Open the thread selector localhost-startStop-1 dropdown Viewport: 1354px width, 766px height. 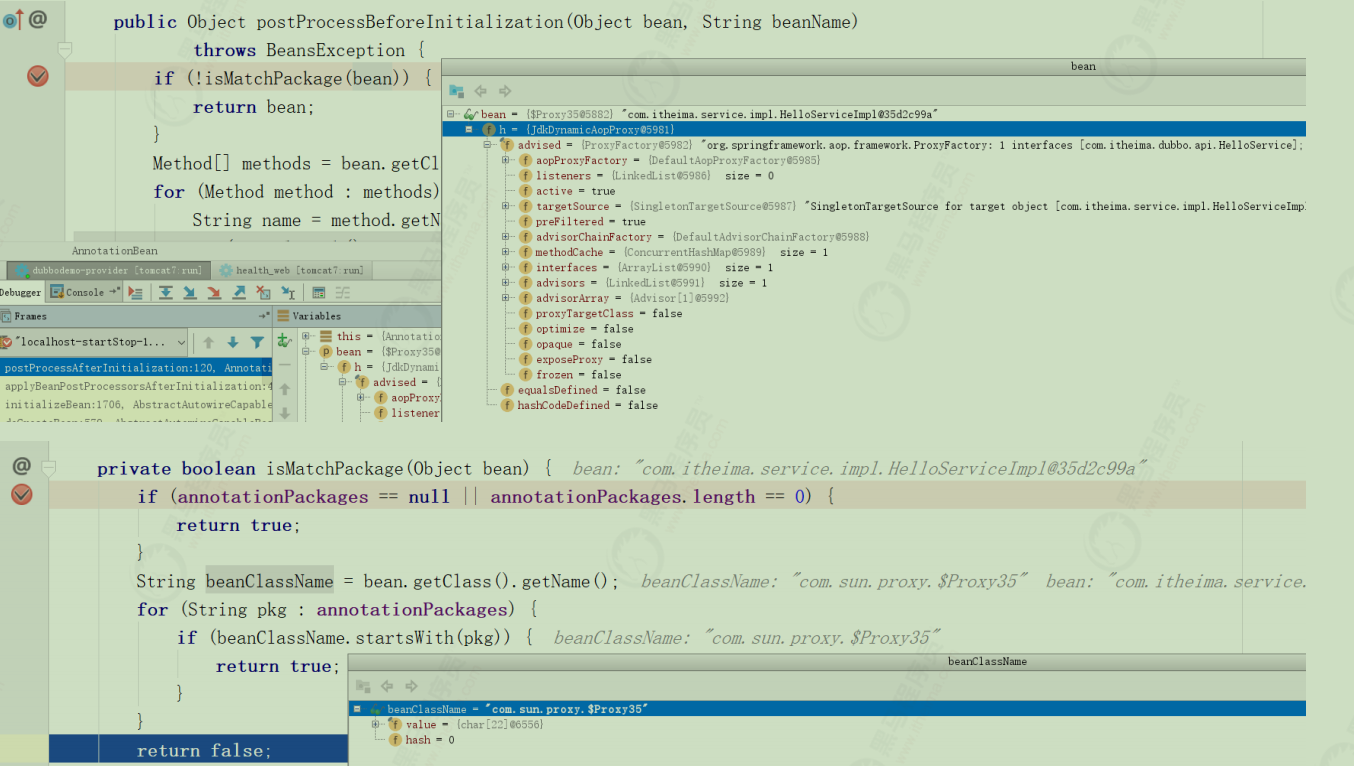94,342
